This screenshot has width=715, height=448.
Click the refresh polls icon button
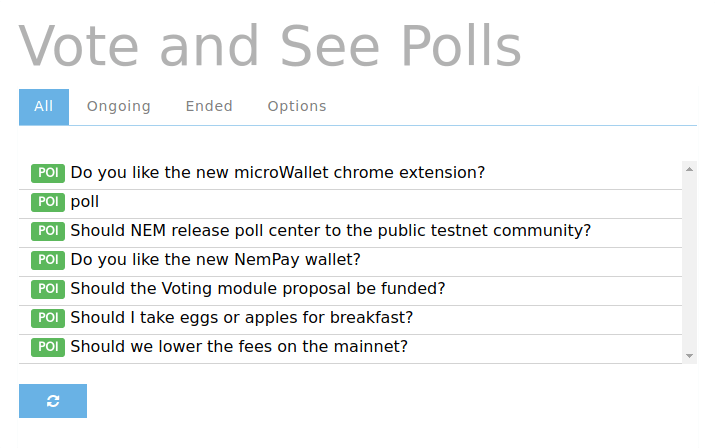click(53, 401)
